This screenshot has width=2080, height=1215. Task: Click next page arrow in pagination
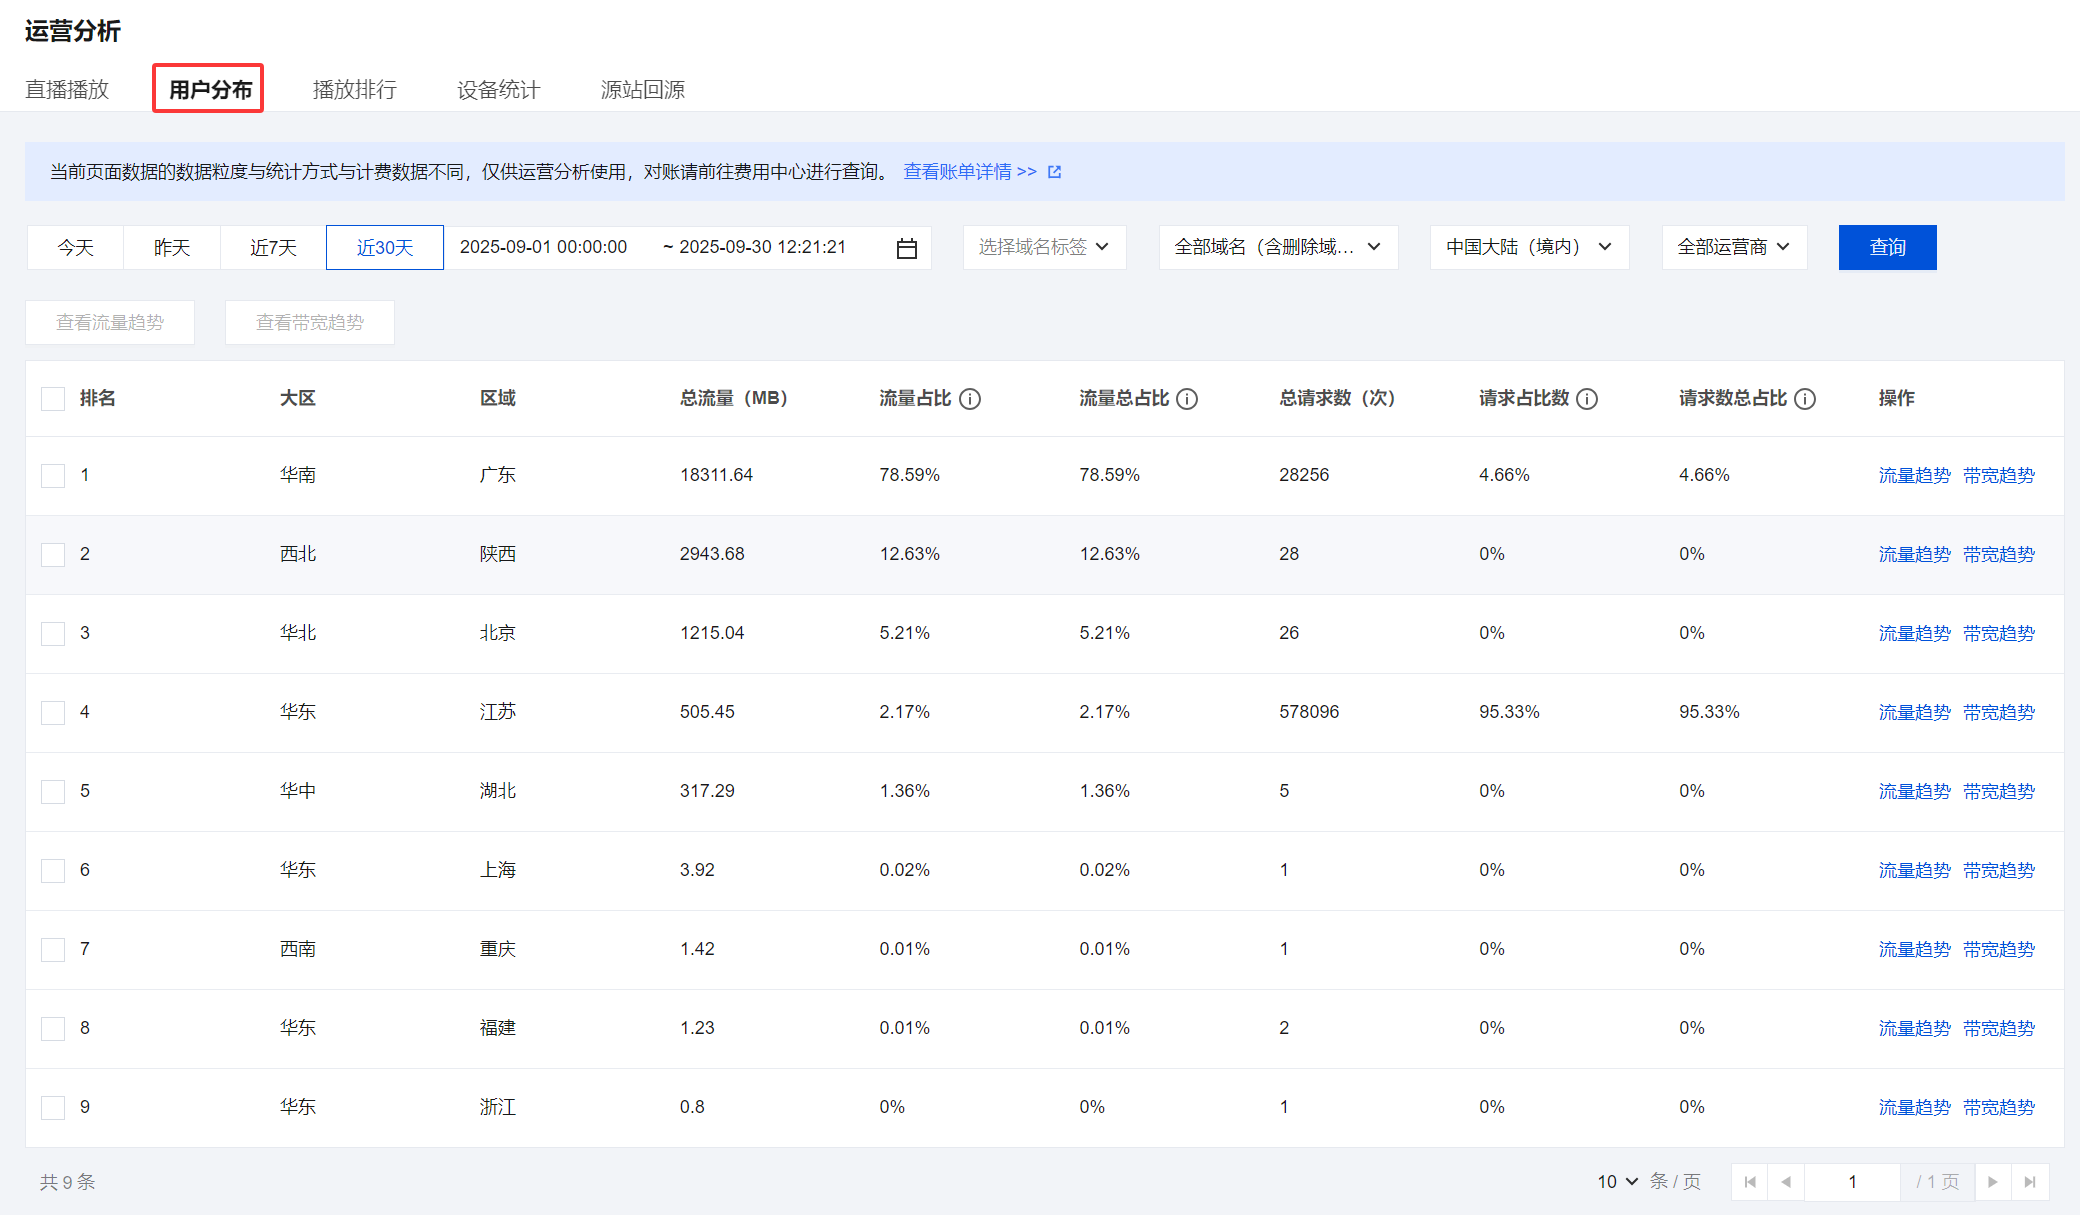pyautogui.click(x=1992, y=1182)
